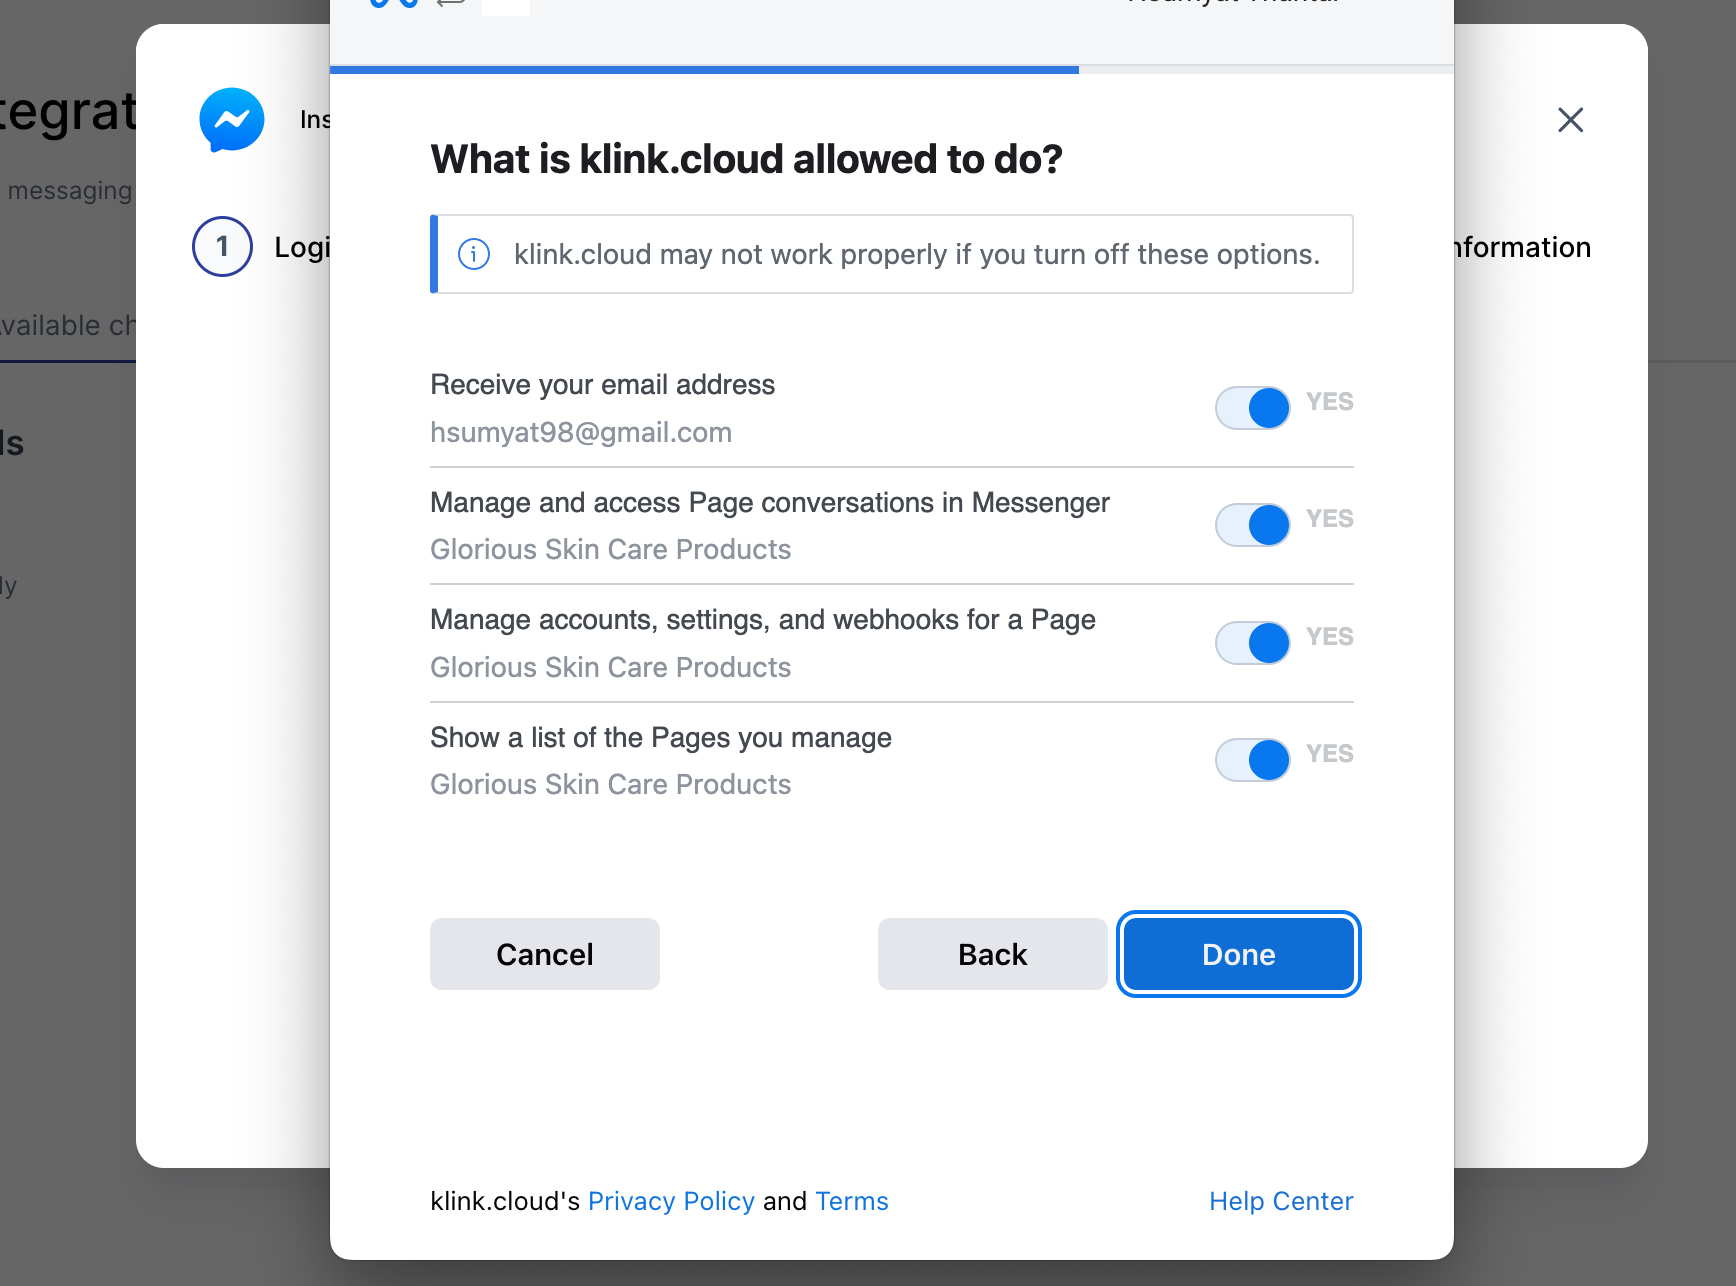The image size is (1736, 1286).
Task: Click the "What is klink.cloud allowed to do?" heading
Action: pyautogui.click(x=746, y=159)
